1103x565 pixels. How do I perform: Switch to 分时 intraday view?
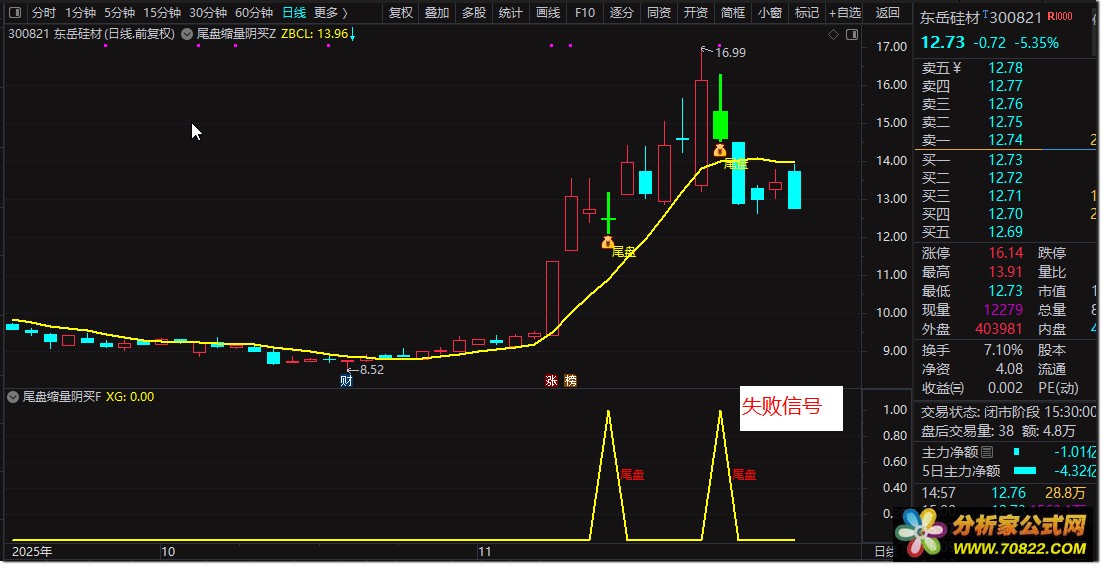coord(44,13)
